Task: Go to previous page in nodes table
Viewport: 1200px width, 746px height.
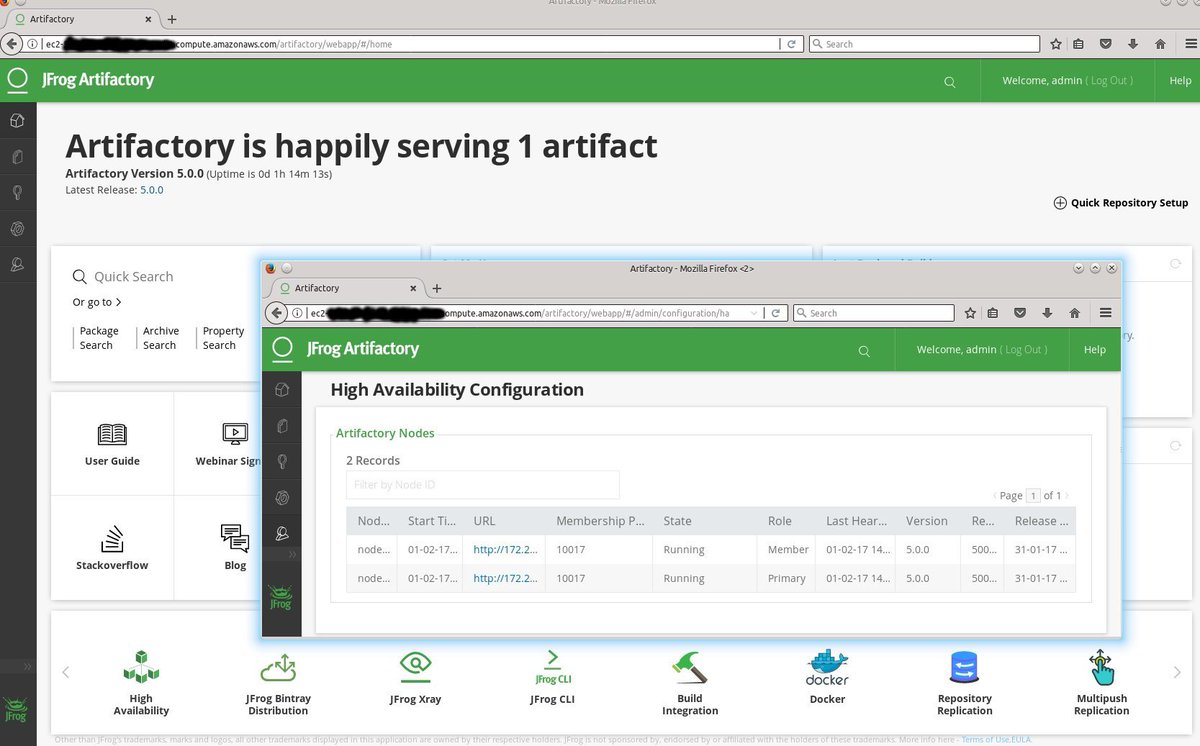Action: [994, 496]
